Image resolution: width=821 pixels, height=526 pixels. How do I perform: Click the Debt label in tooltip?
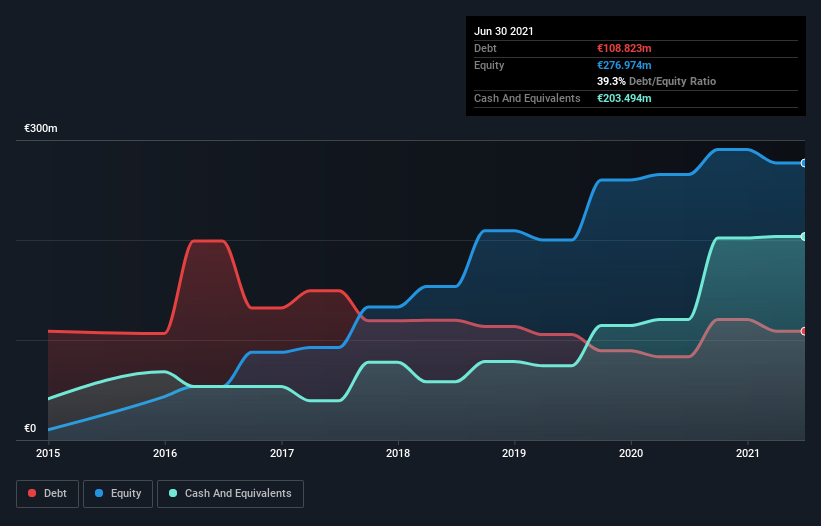point(485,48)
